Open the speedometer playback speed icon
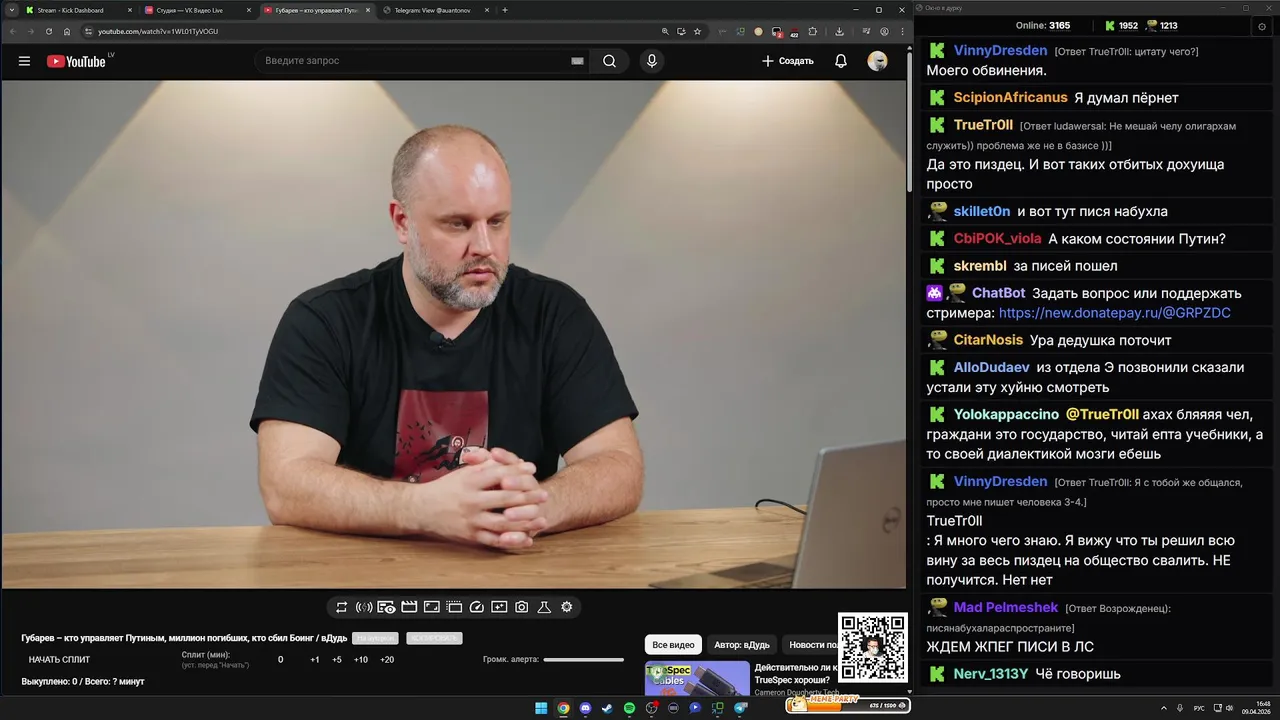The image size is (1280, 720). (477, 607)
